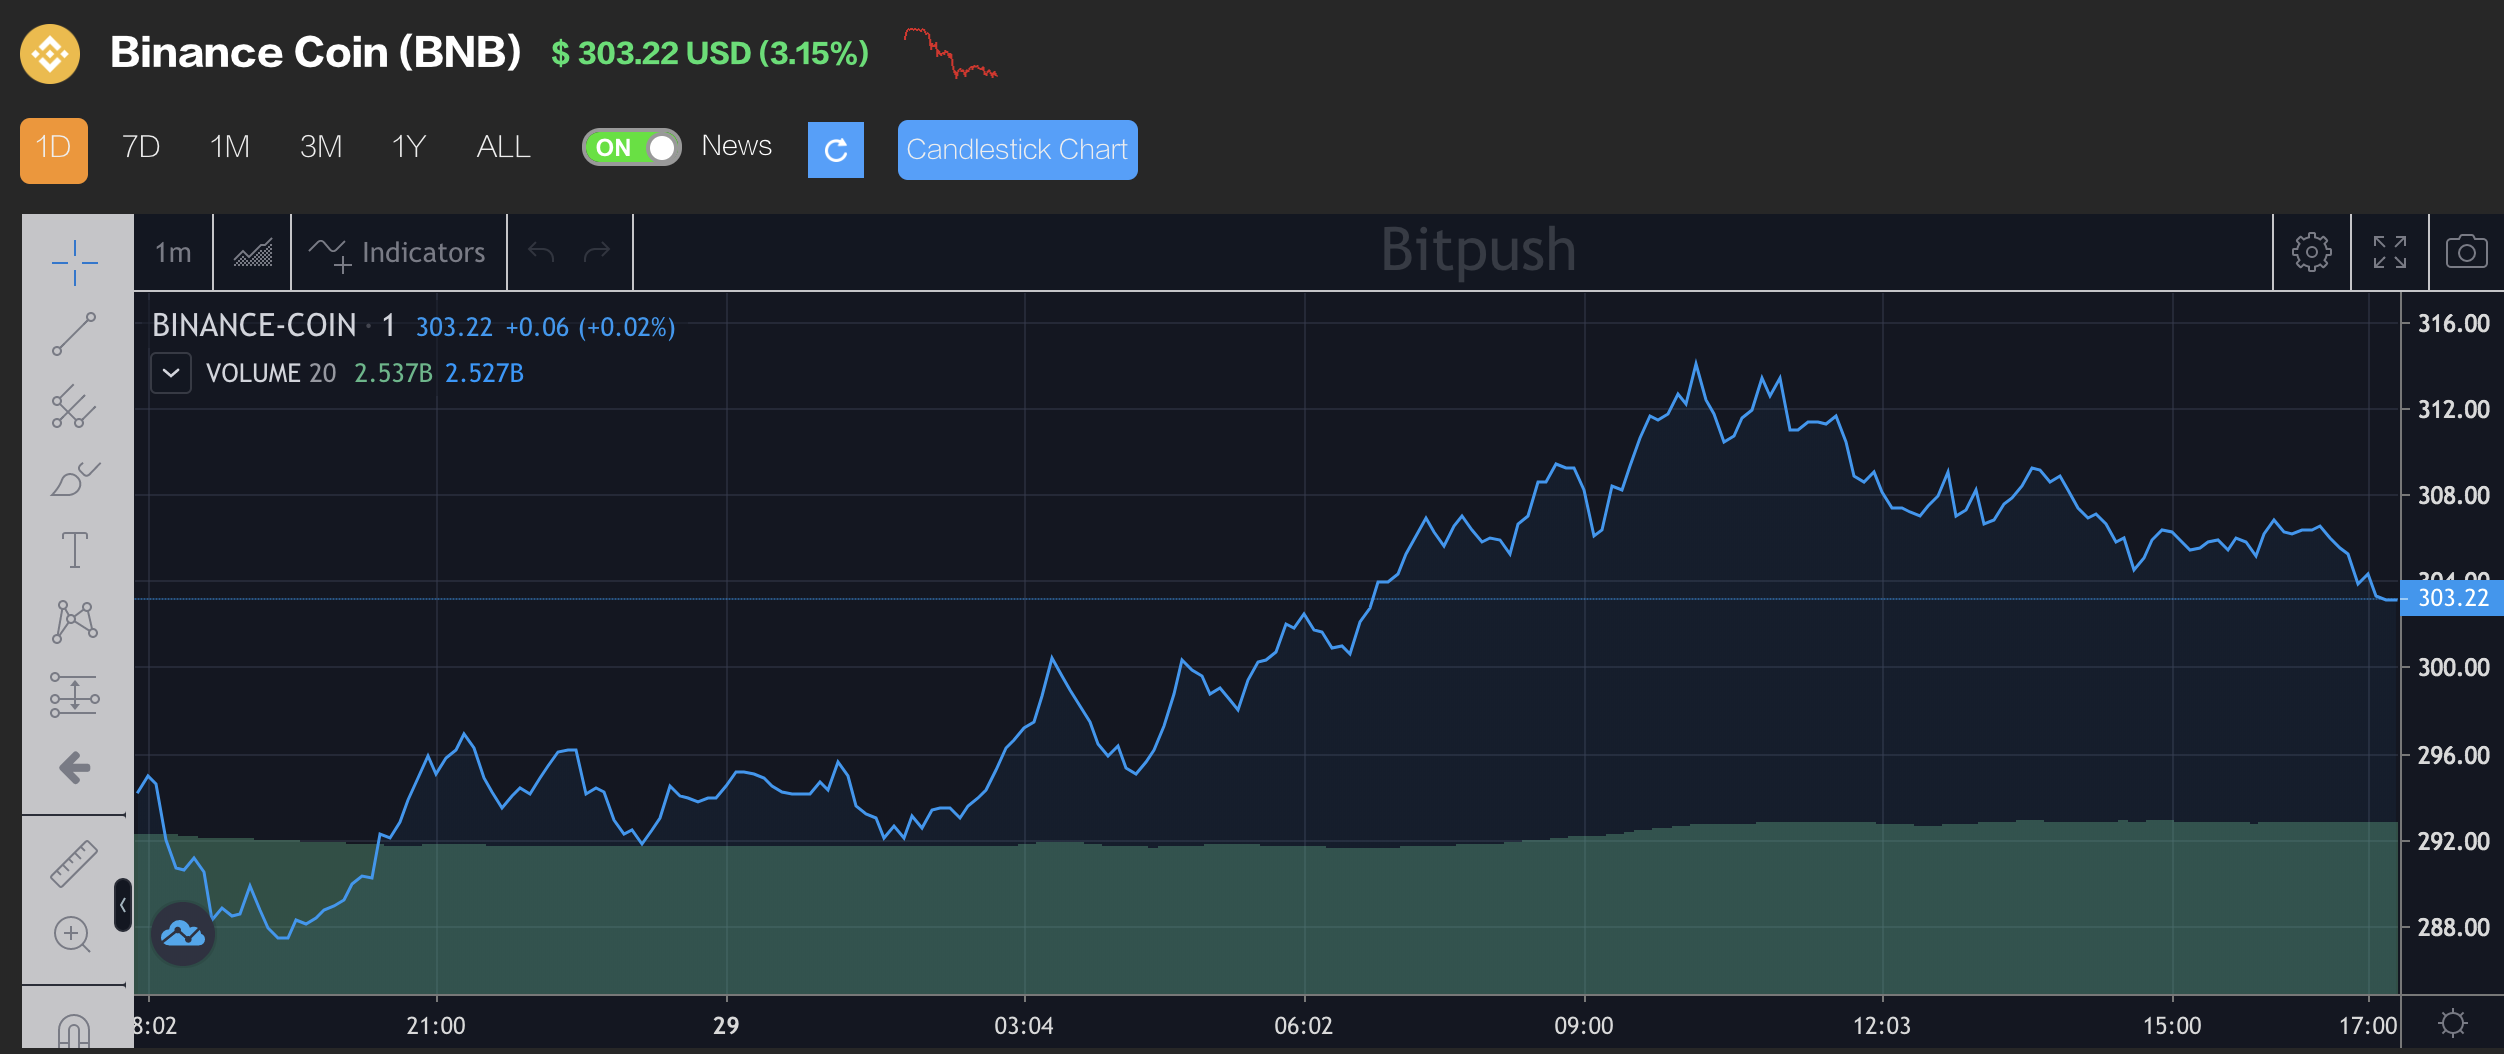This screenshot has height=1054, width=2504.
Task: Click the refresh chart button
Action: pos(836,150)
